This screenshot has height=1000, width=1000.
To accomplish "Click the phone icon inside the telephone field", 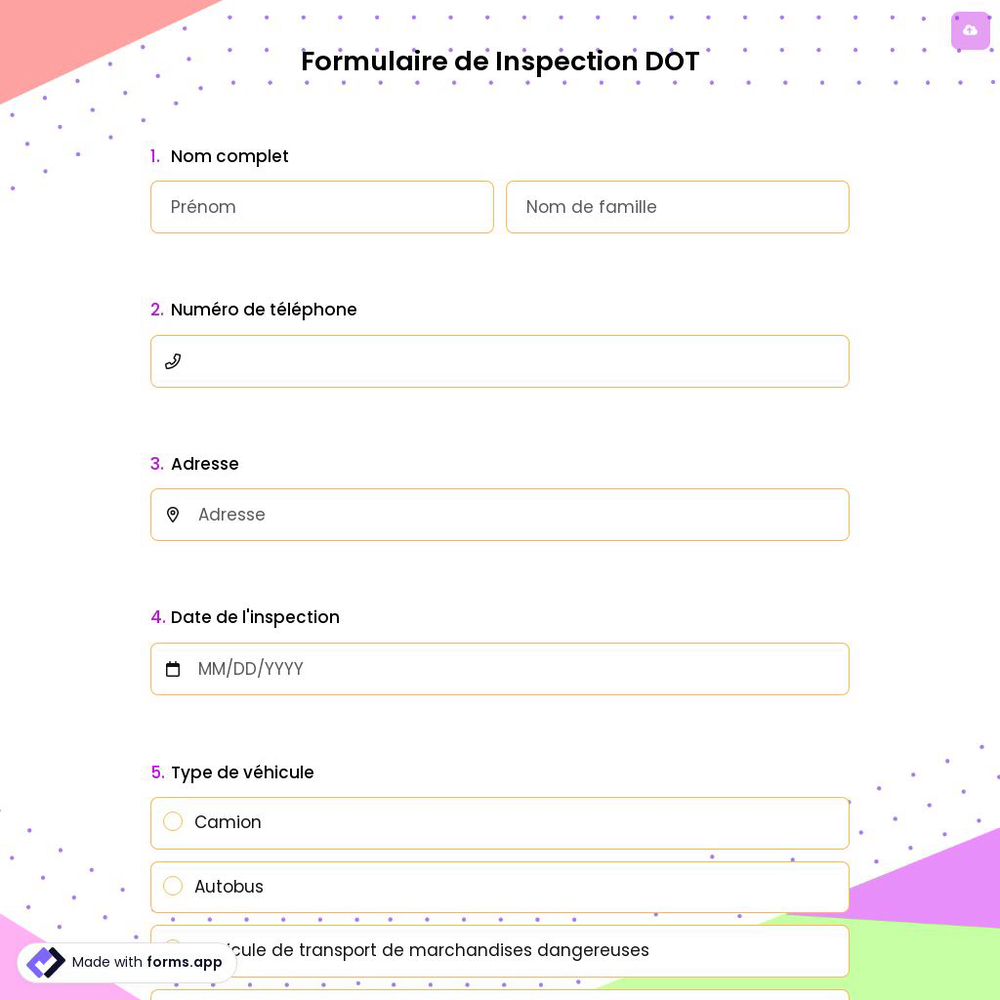I will tap(173, 361).
